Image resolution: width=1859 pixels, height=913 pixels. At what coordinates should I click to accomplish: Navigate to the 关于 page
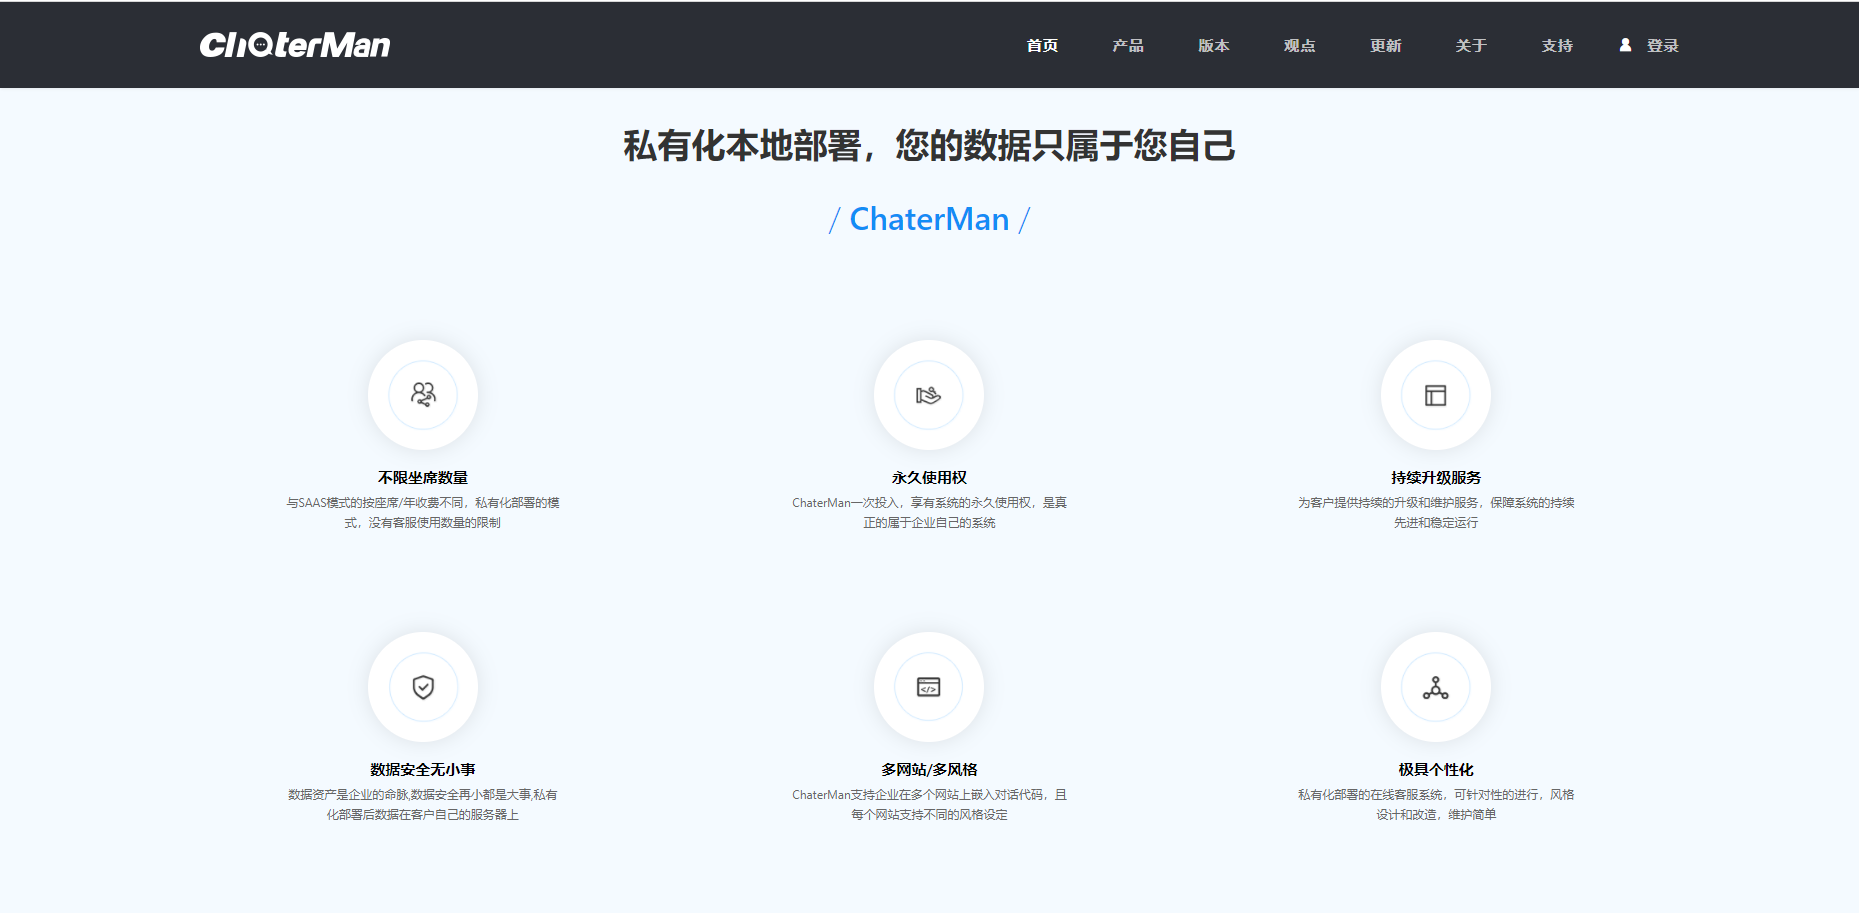tap(1471, 45)
